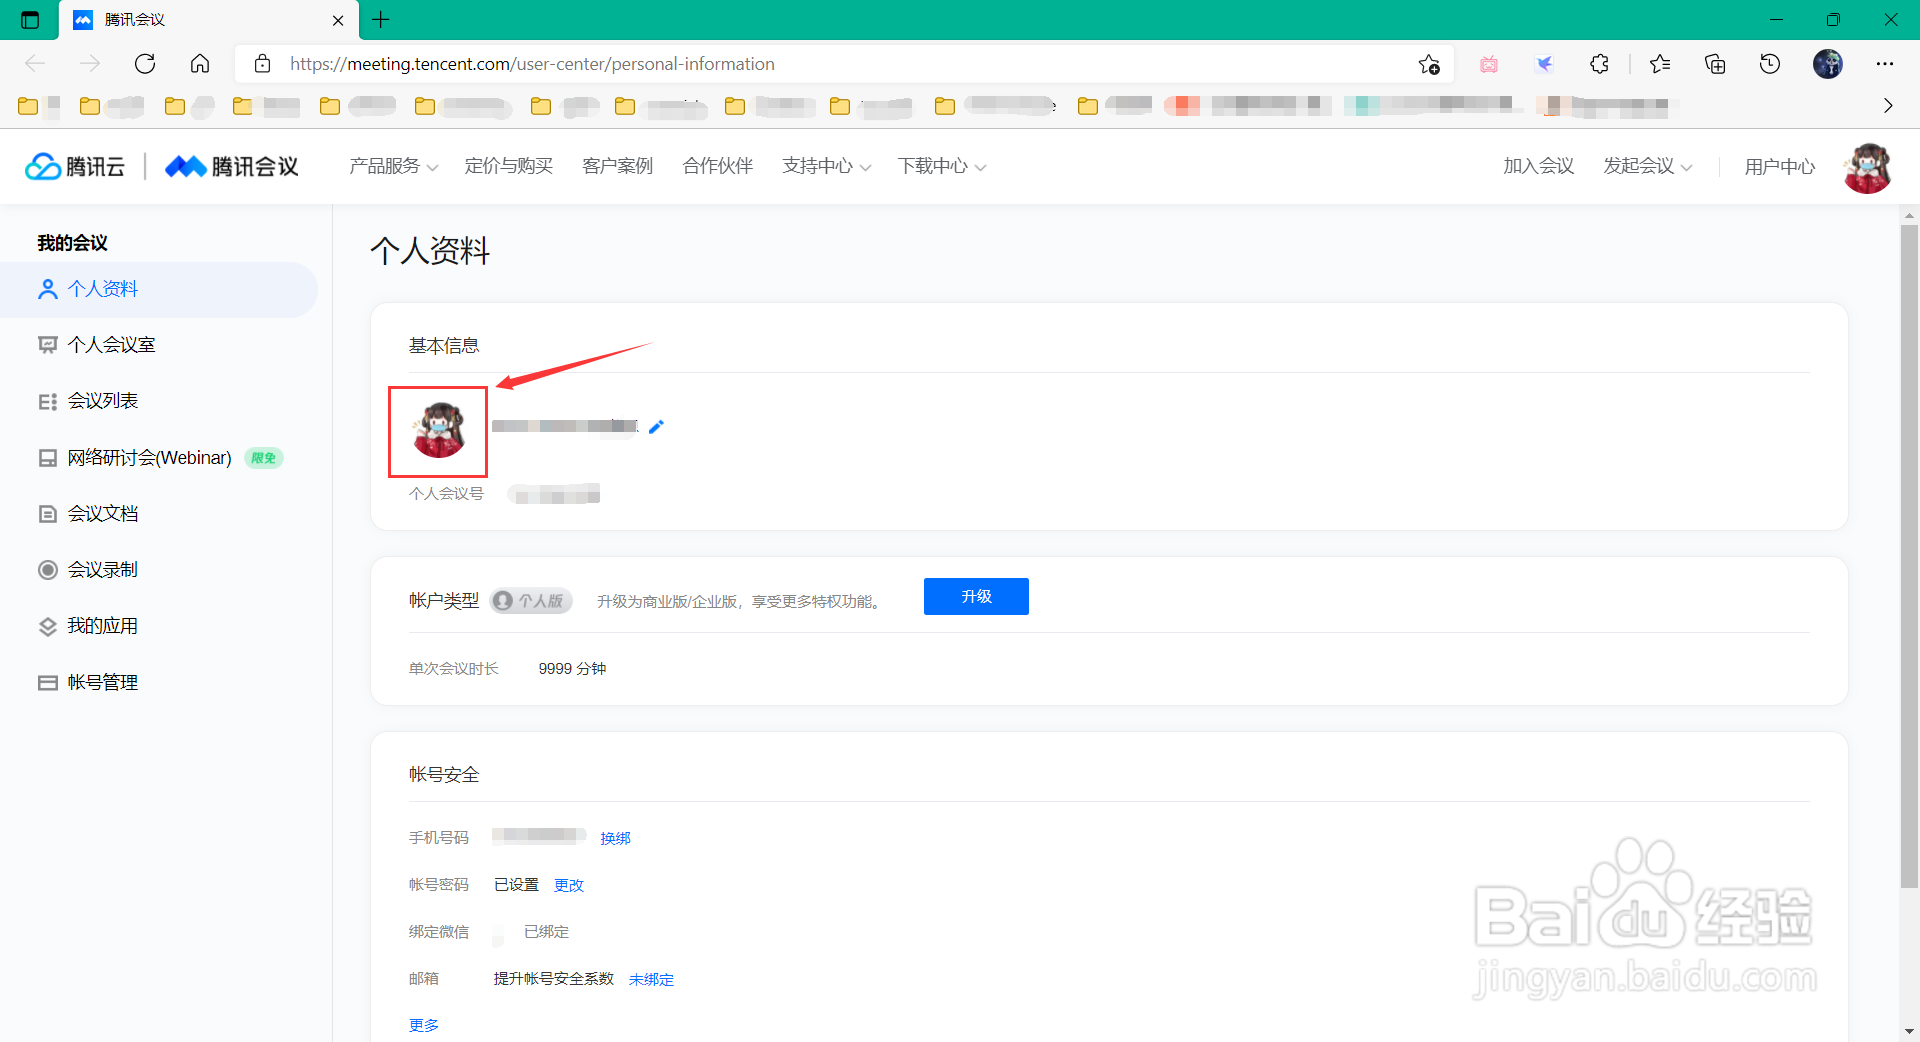Expand 下载中心 dropdown menu
The height and width of the screenshot is (1042, 1920).
pos(941,166)
